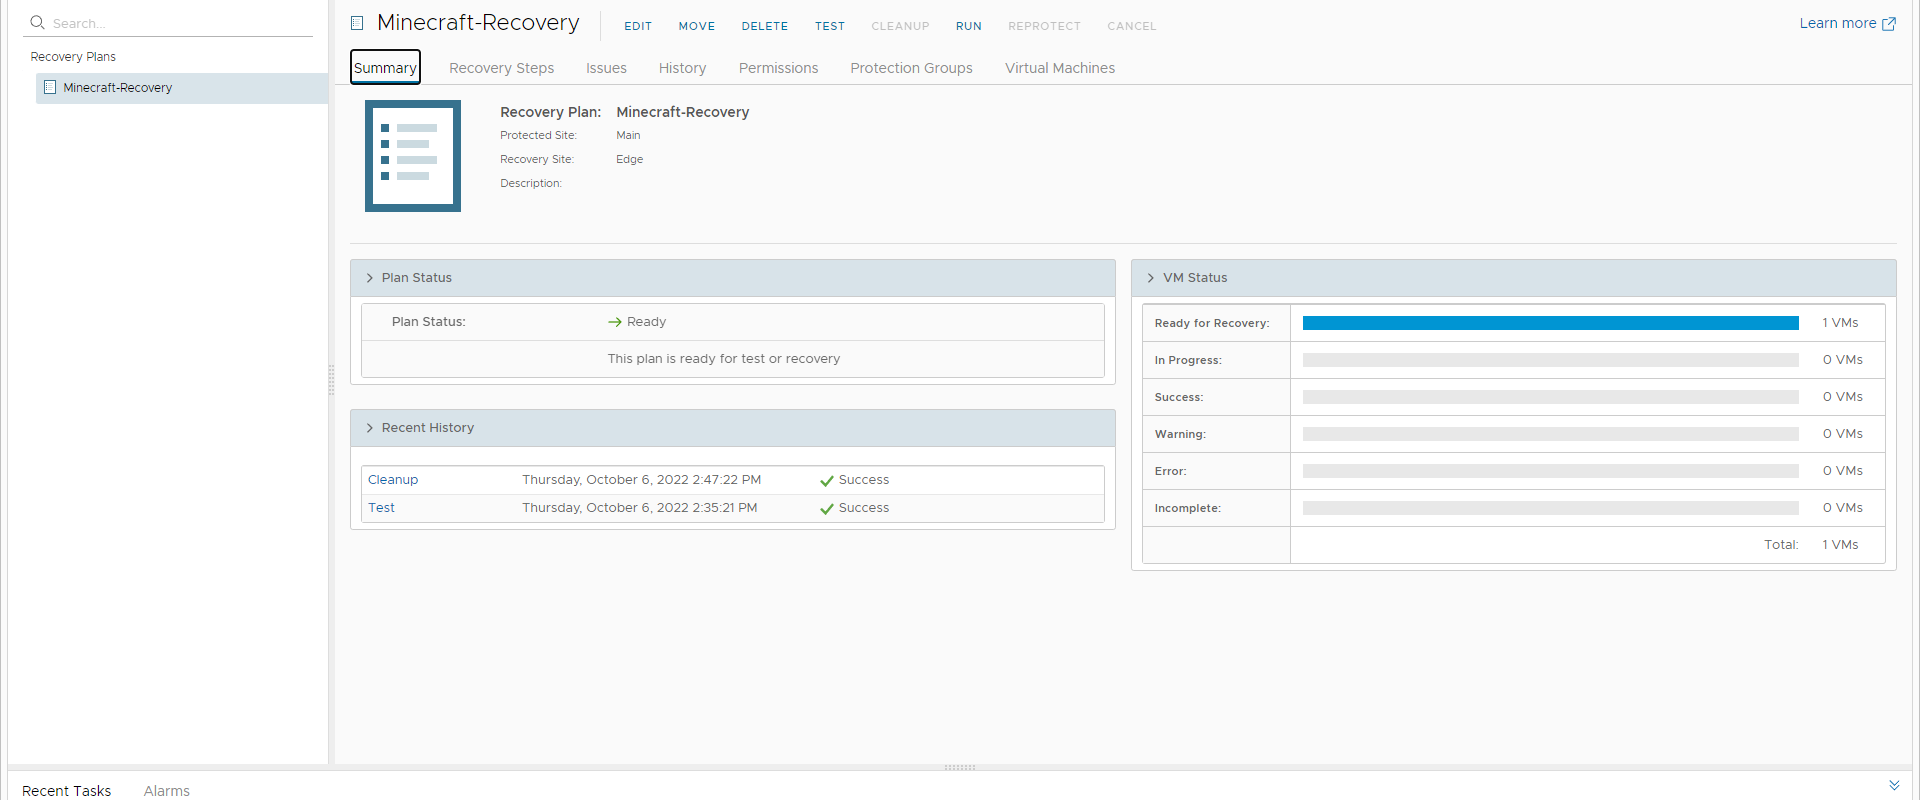Click the Total '1 VMs' value
This screenshot has width=1920, height=800.
(x=1840, y=545)
